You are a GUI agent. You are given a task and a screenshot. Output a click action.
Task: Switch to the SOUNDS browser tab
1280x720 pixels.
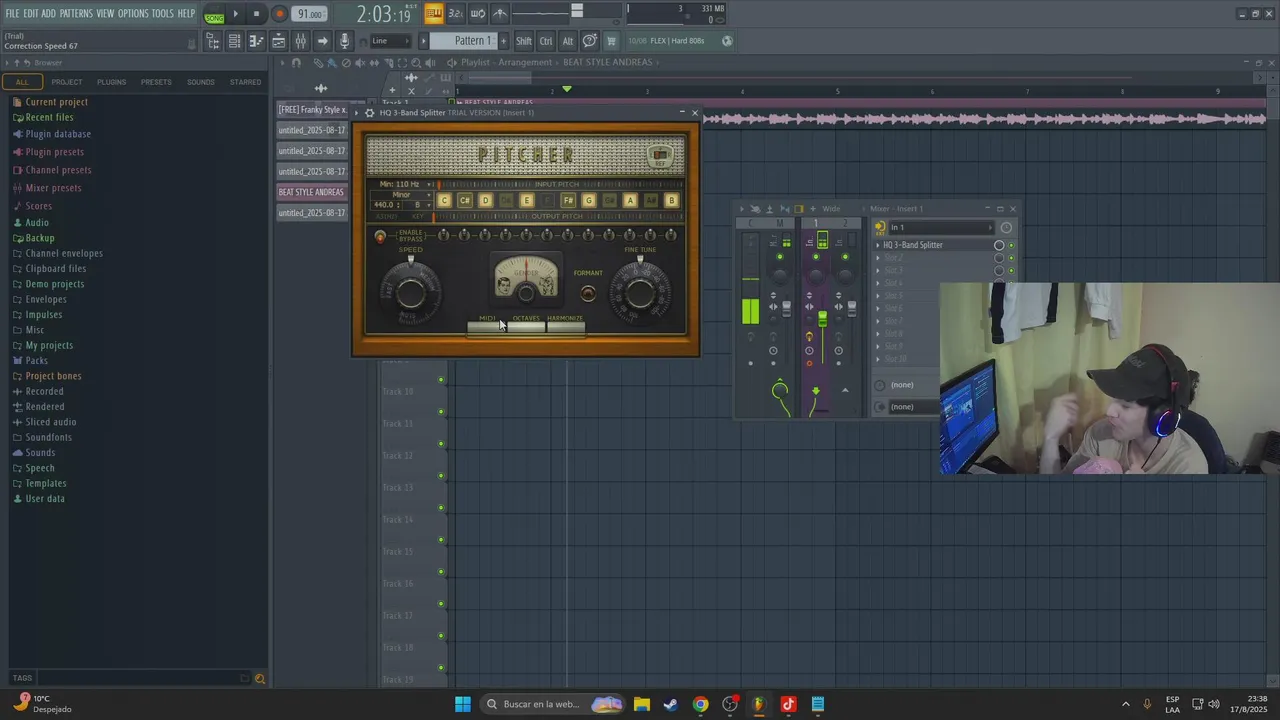200,82
